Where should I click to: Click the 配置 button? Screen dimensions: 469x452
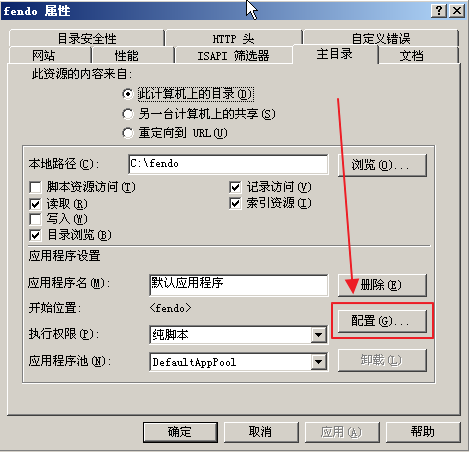[382, 321]
